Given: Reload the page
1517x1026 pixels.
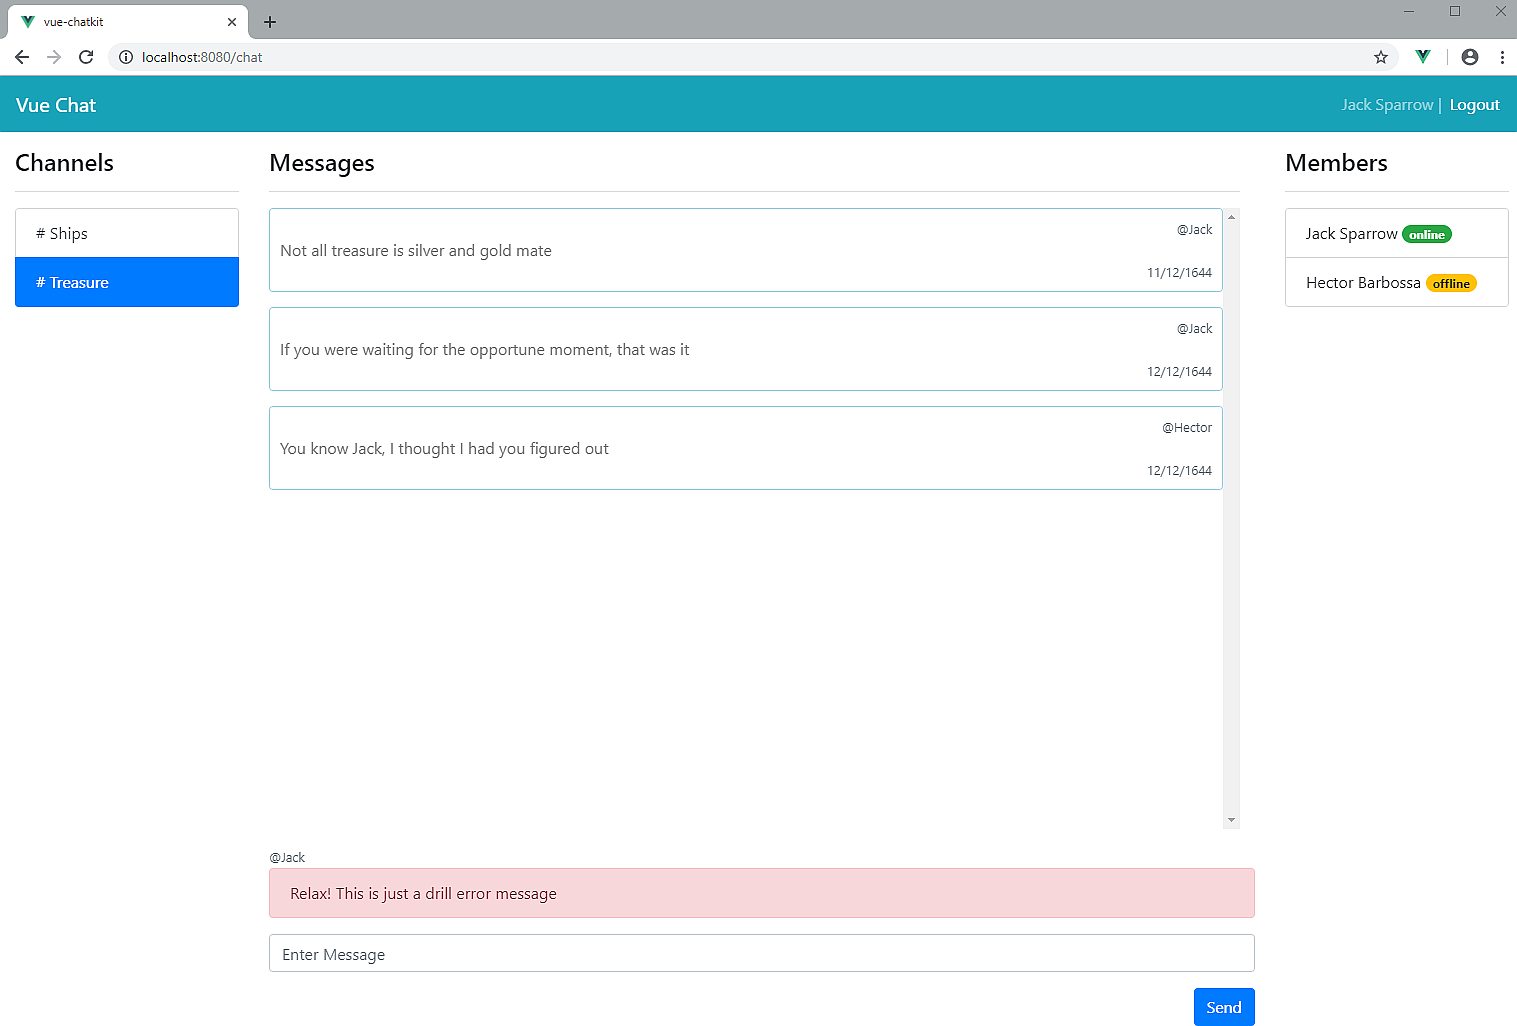Looking at the screenshot, I should tap(86, 57).
